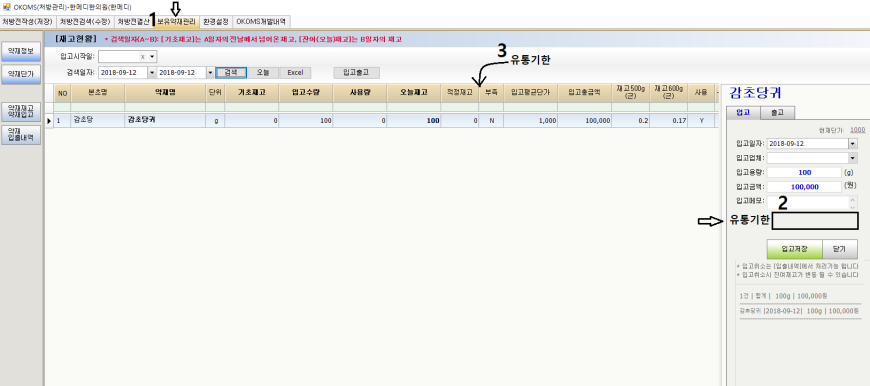This screenshot has height=386, width=870.
Task: Click the unit cell showing g
Action: click(215, 120)
